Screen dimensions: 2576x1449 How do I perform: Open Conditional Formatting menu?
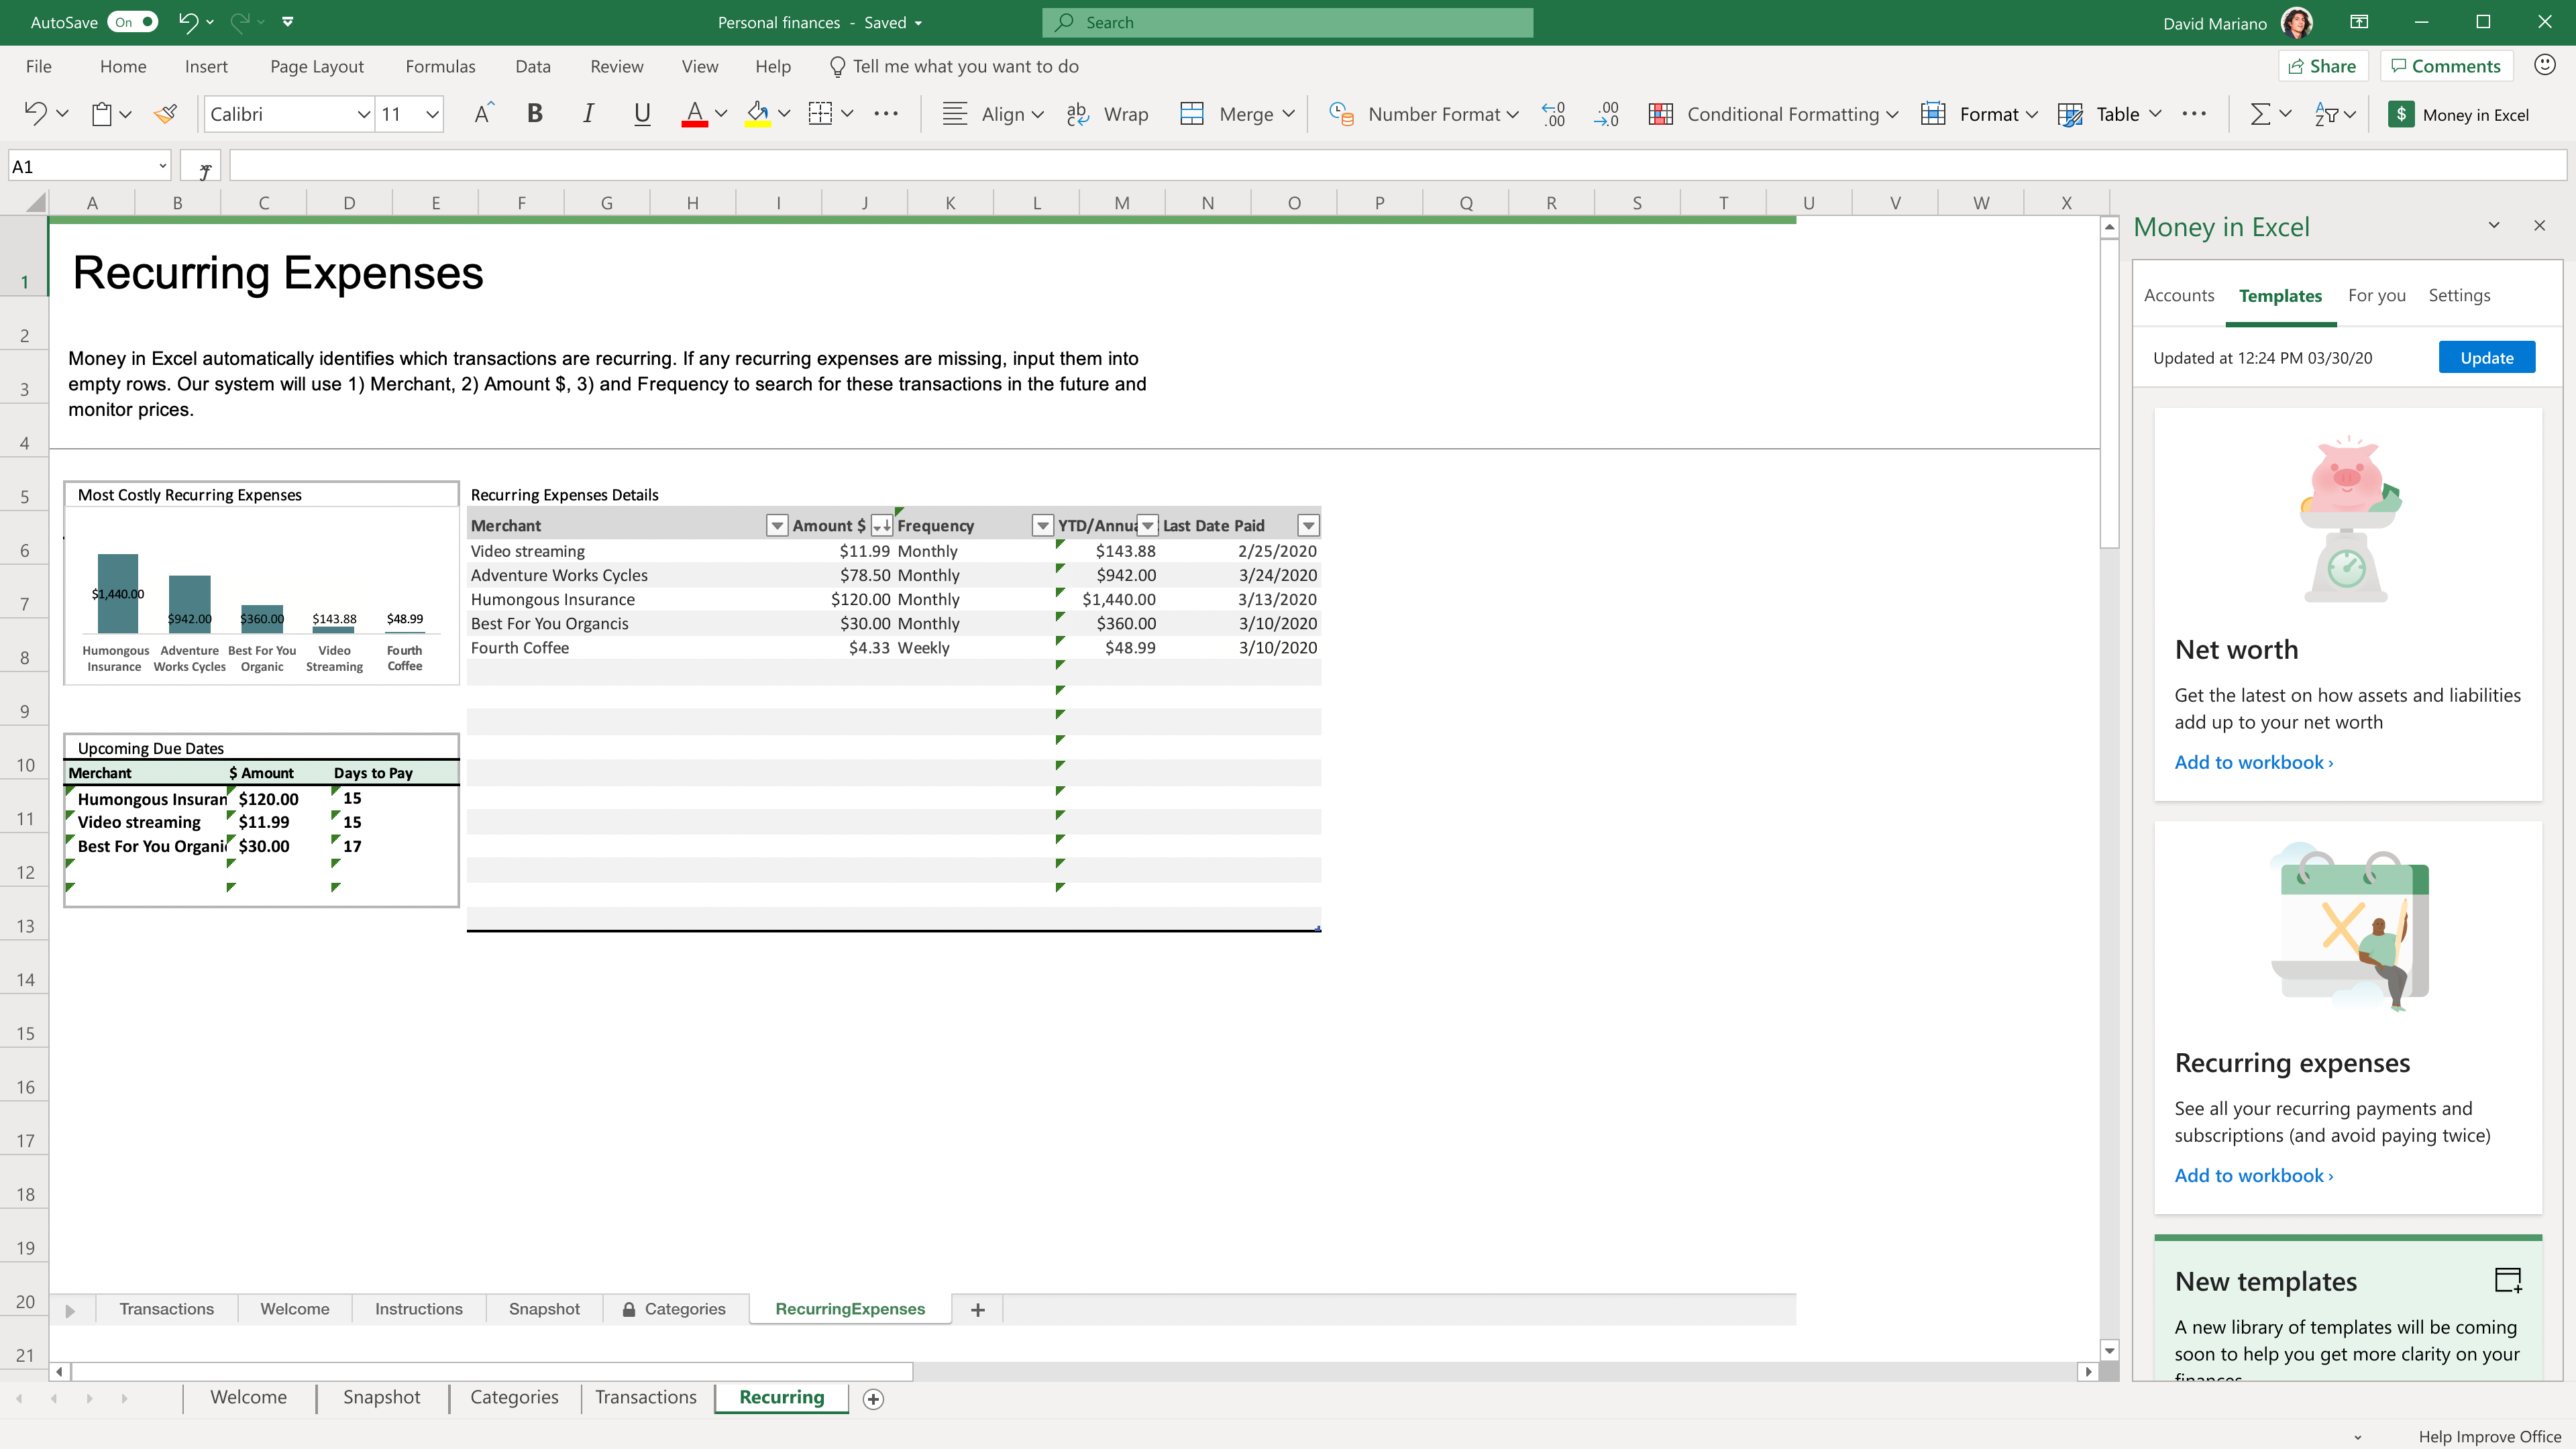(1773, 114)
